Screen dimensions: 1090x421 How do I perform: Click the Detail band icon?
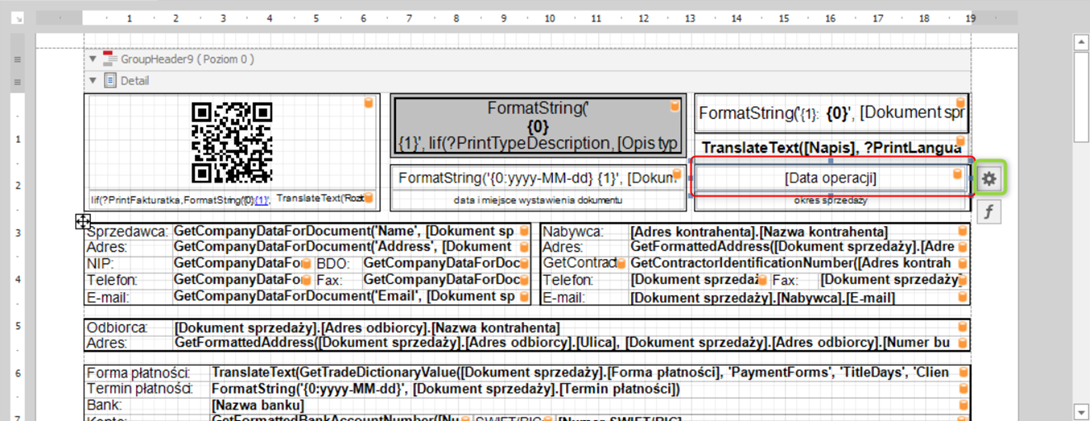110,81
